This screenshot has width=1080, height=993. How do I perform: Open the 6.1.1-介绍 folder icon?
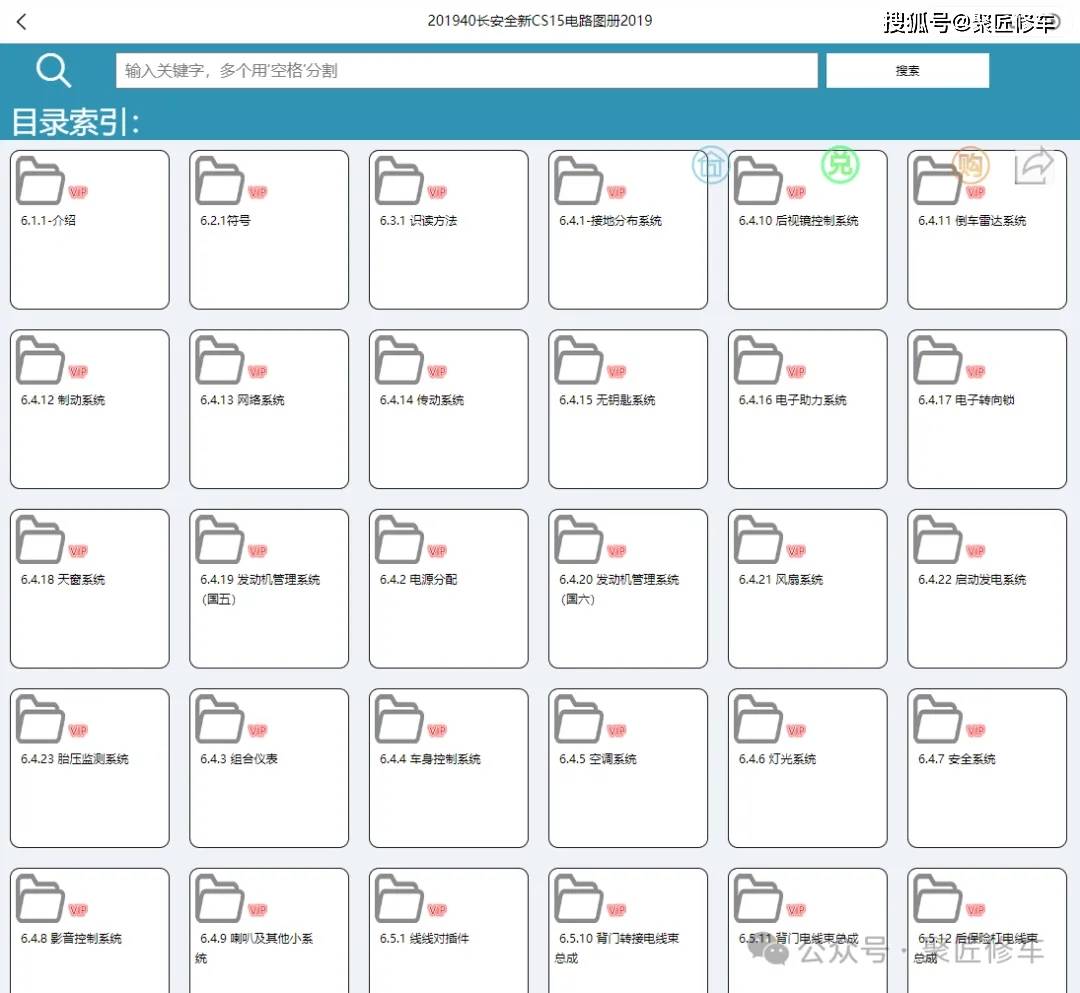click(41, 182)
